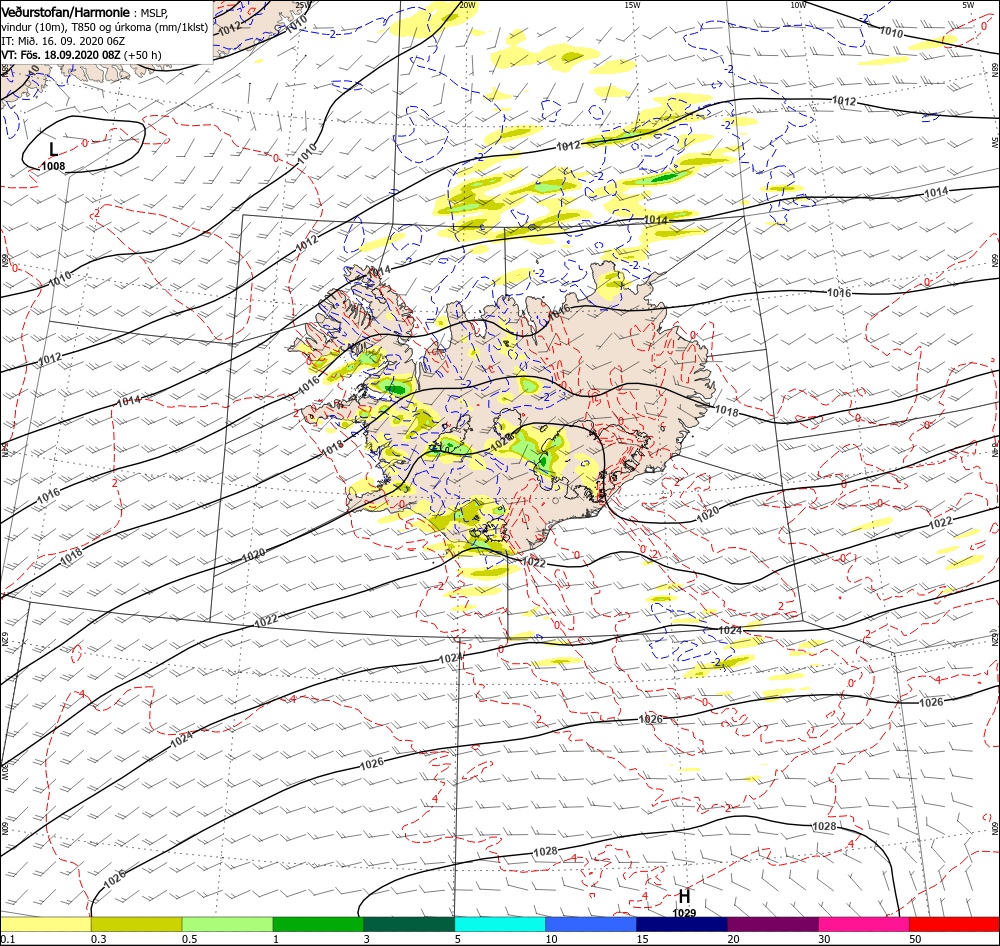Click the yellow 0.1–0.3 mm legend swatch
This screenshot has width=1000, height=946.
coord(45,924)
